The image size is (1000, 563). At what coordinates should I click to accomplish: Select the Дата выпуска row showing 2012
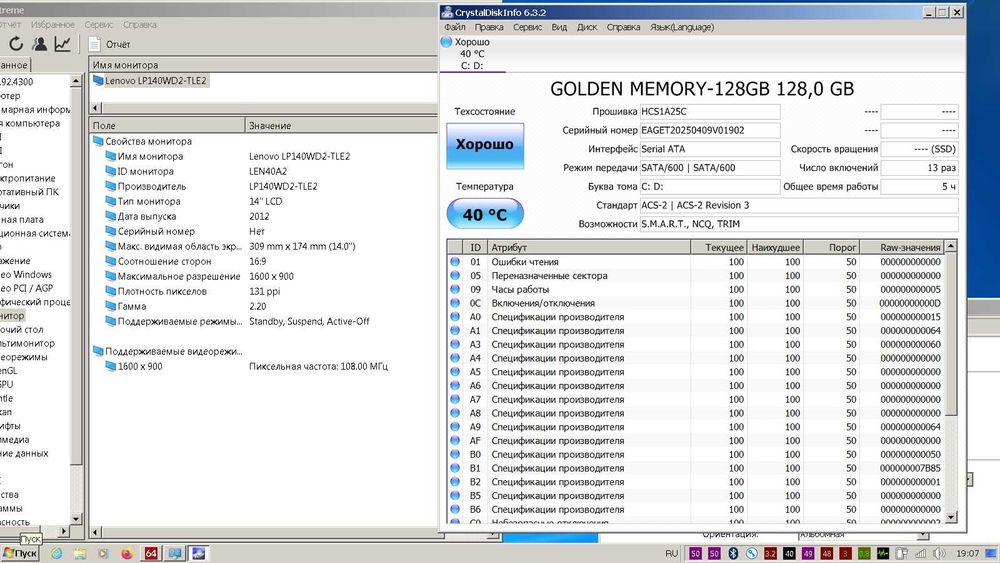[263, 216]
